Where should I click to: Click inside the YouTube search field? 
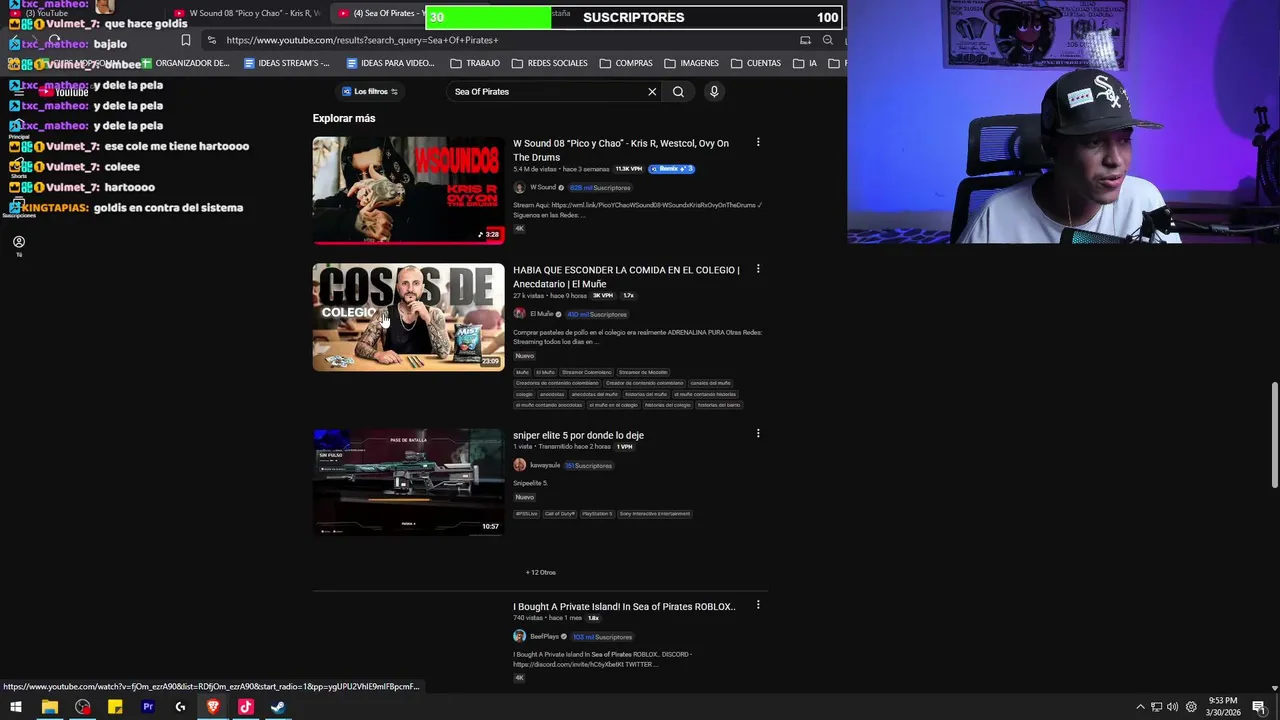pyautogui.click(x=548, y=91)
